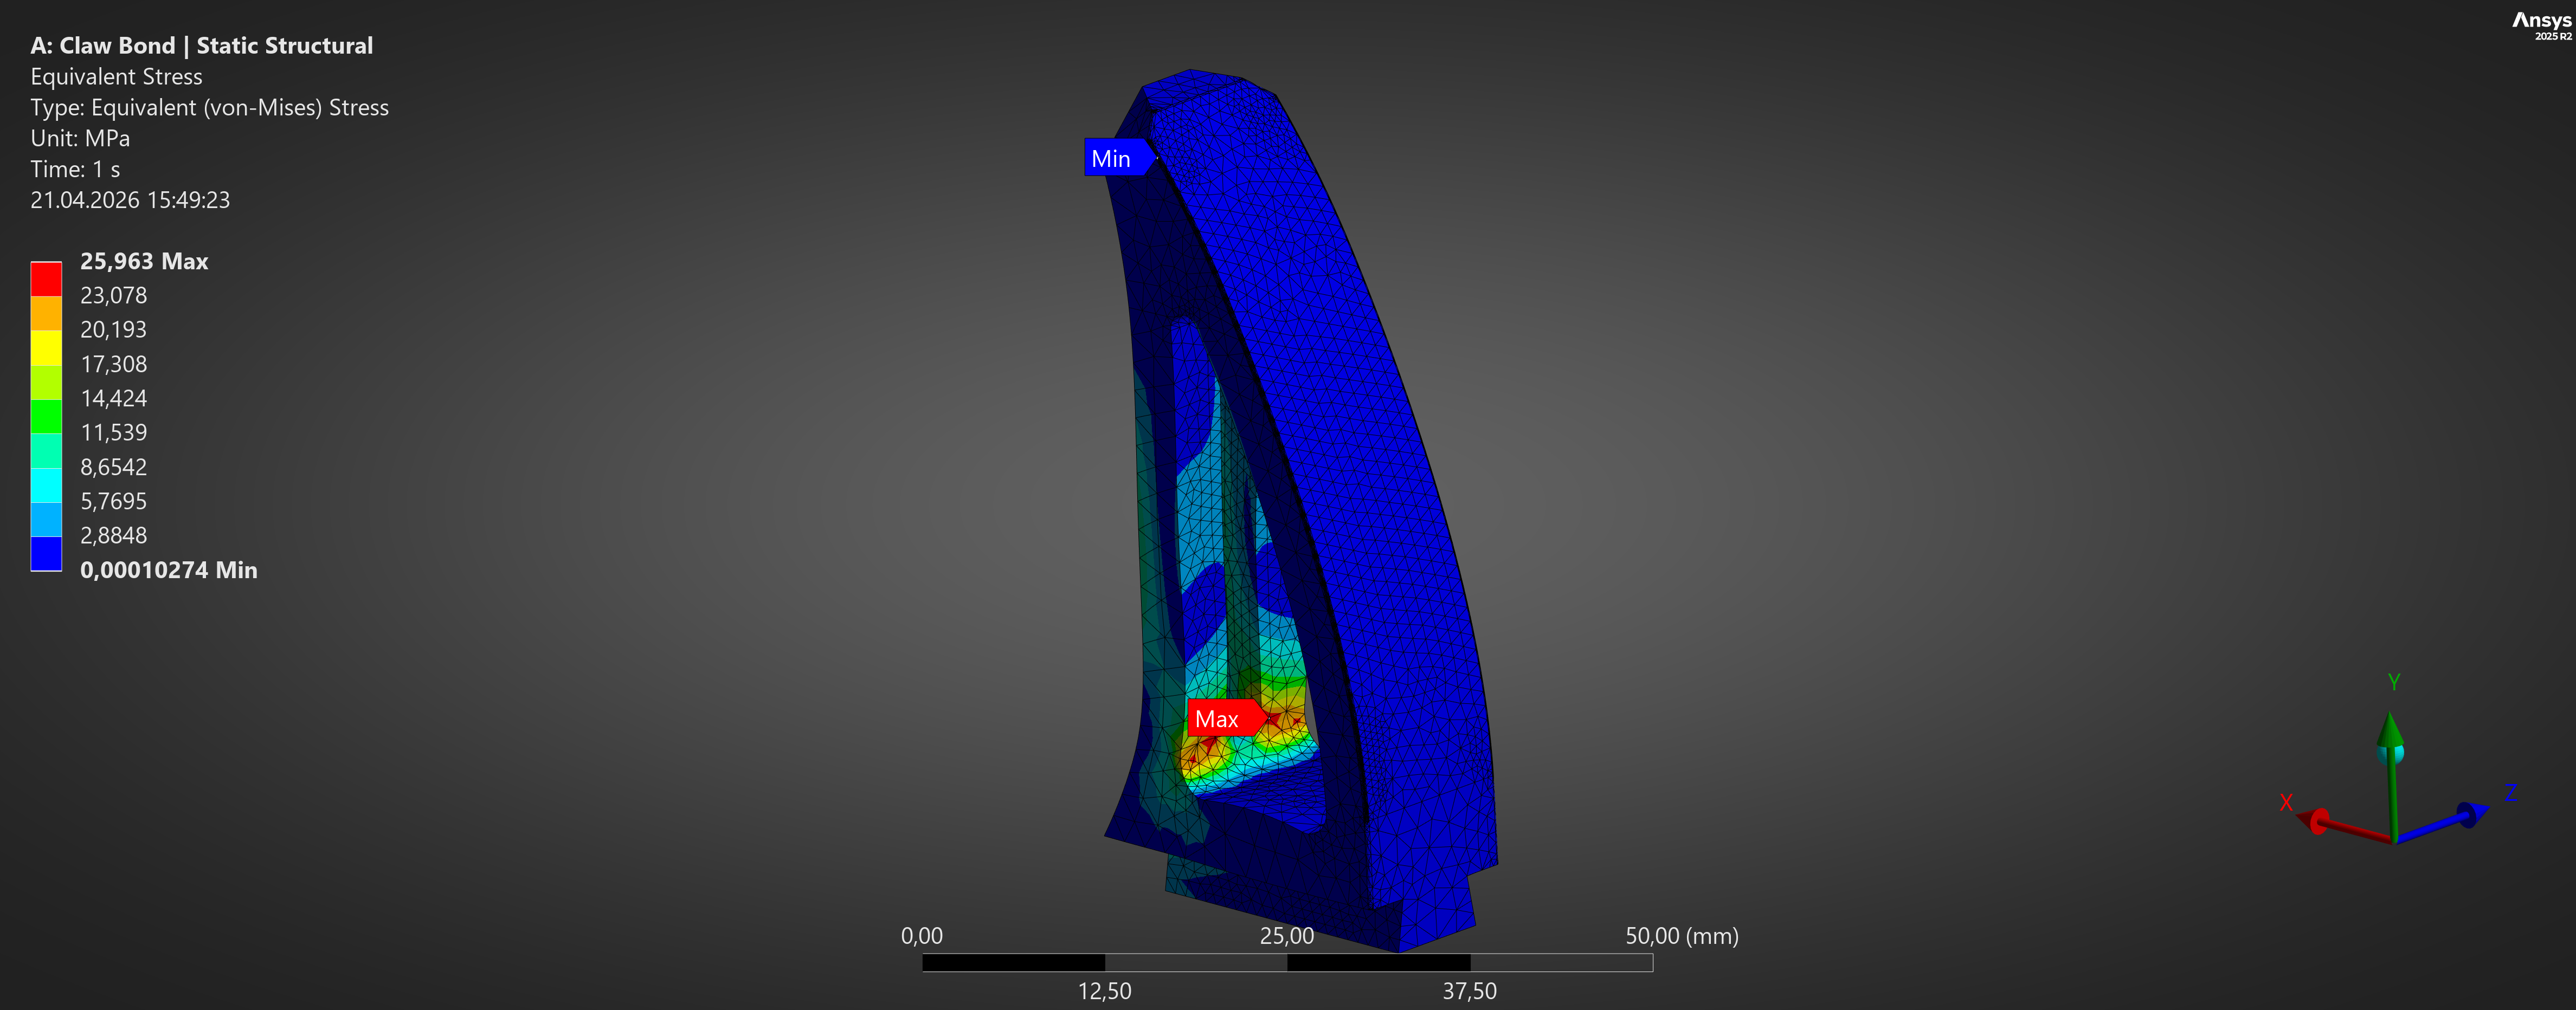The height and width of the screenshot is (1010, 2576).
Task: Click the Unit: MPa text line
Action: pos(80,138)
